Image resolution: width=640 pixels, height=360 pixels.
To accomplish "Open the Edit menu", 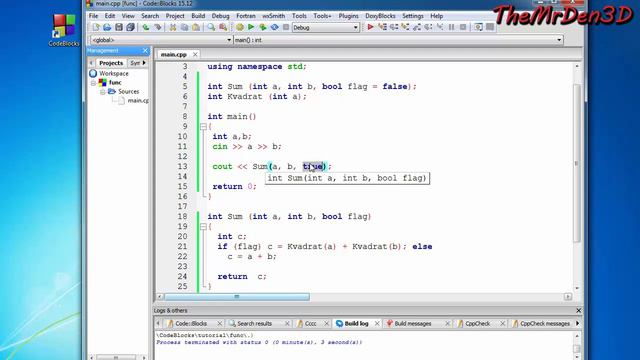I will (110, 16).
